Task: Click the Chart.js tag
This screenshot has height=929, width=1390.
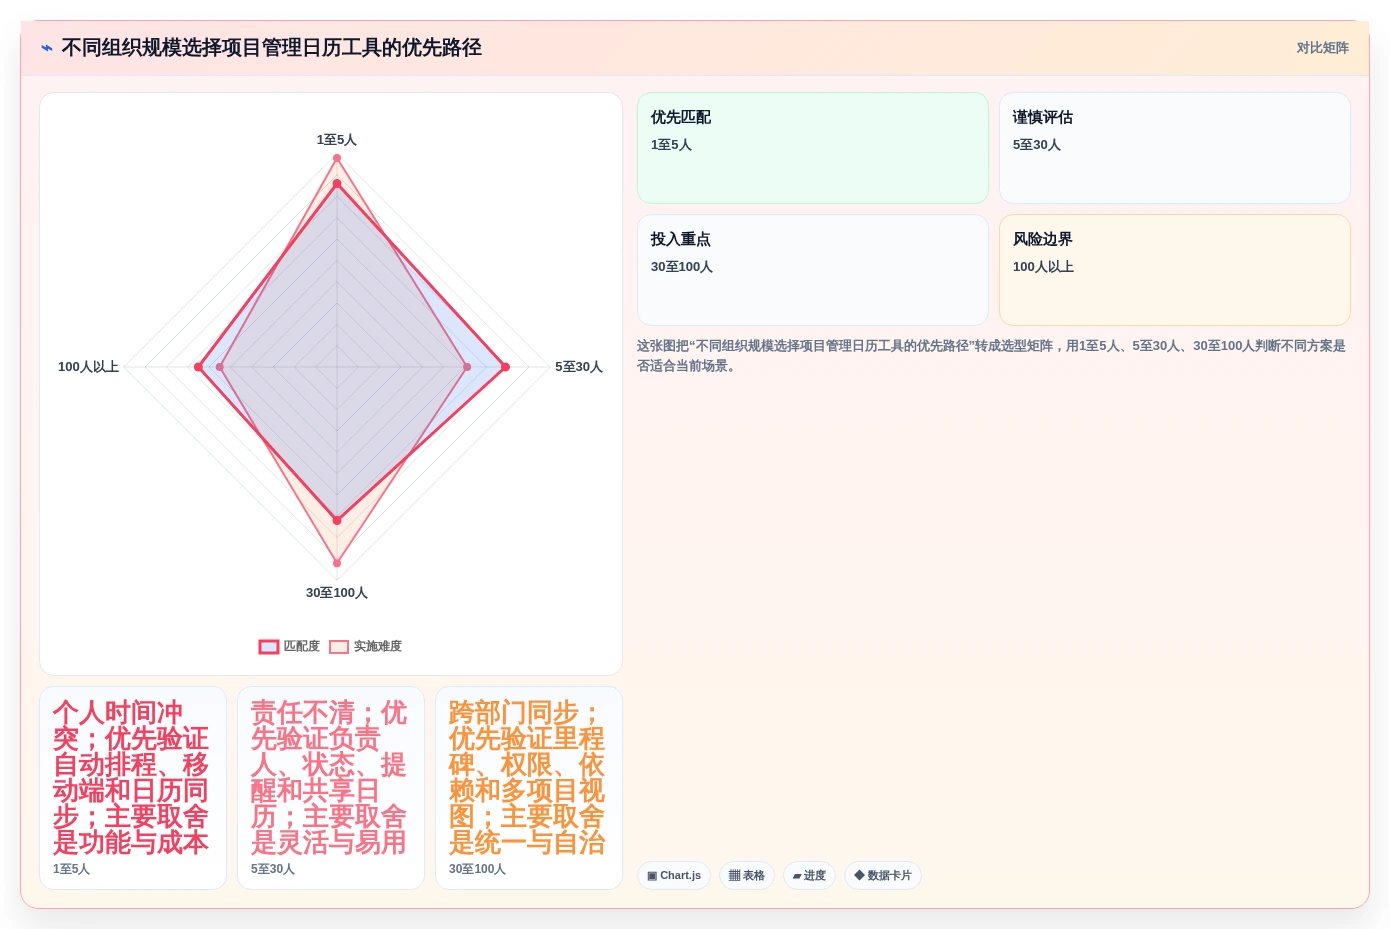Action: pyautogui.click(x=674, y=876)
